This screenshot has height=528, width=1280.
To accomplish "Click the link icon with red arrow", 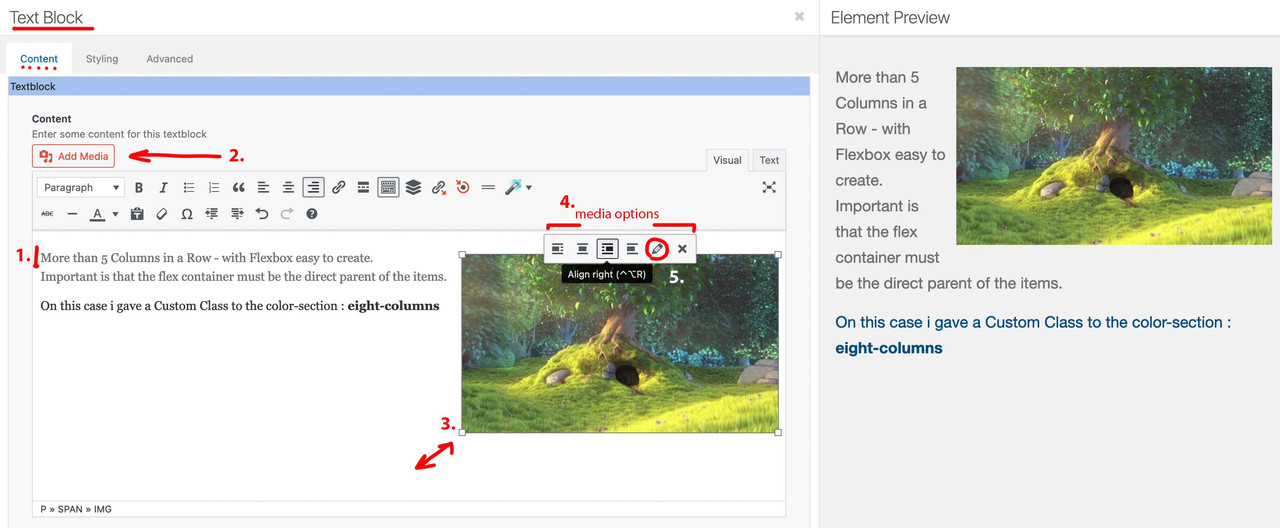I will point(439,187).
